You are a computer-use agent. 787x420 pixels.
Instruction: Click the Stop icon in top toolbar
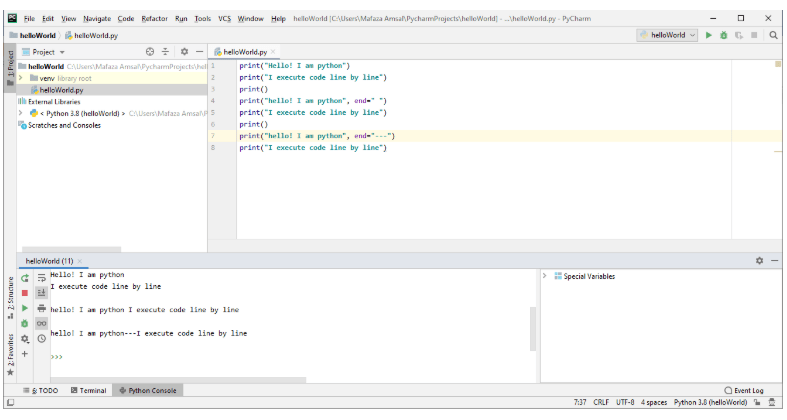[x=754, y=35]
